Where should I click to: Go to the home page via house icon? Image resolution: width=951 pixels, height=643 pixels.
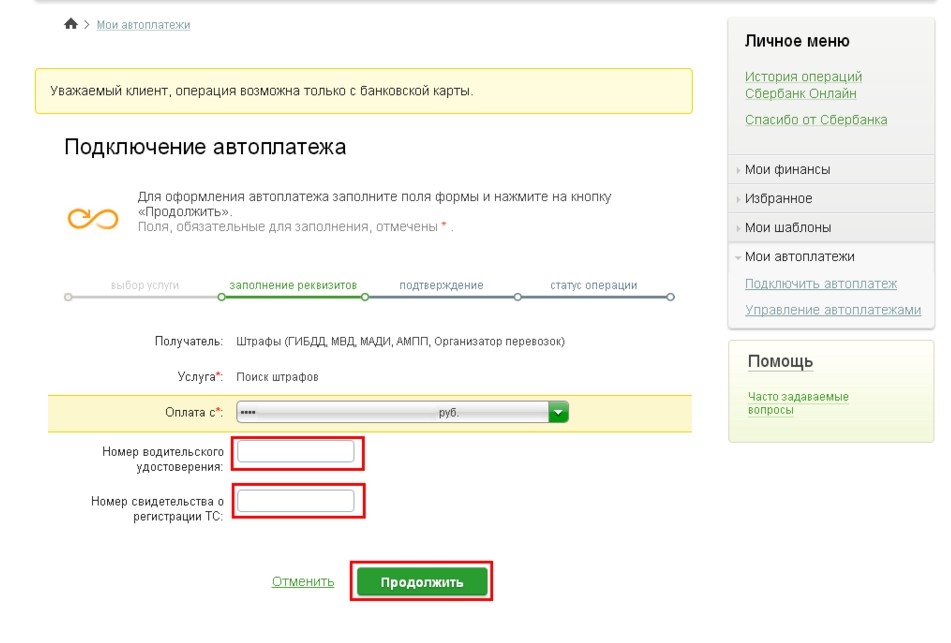(71, 24)
